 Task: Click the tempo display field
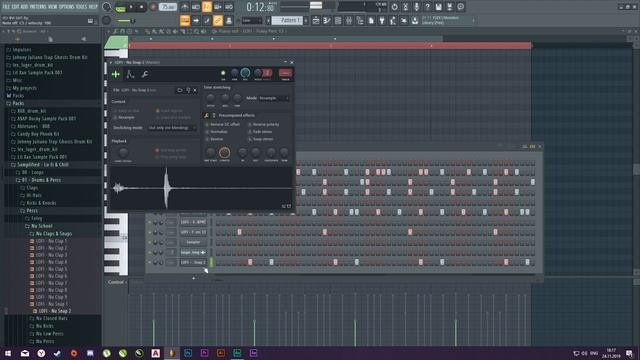(167, 7)
